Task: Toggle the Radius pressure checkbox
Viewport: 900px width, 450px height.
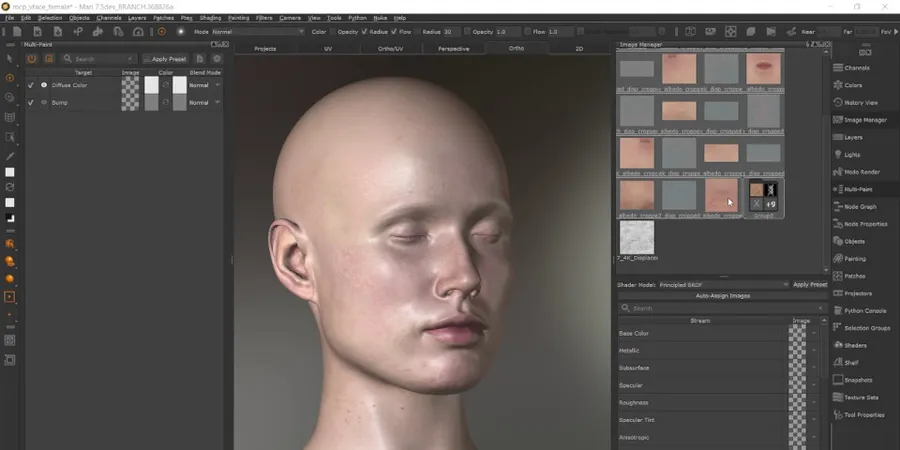Action: pos(366,32)
